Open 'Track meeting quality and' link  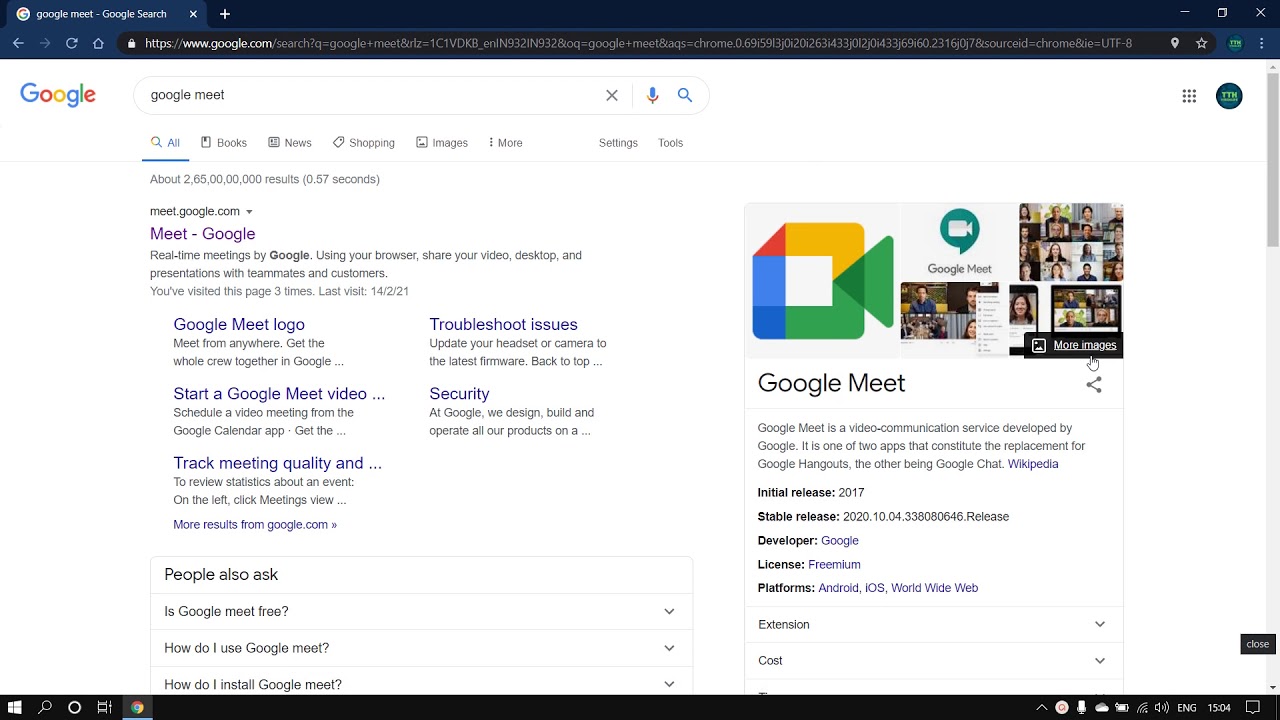pos(277,463)
